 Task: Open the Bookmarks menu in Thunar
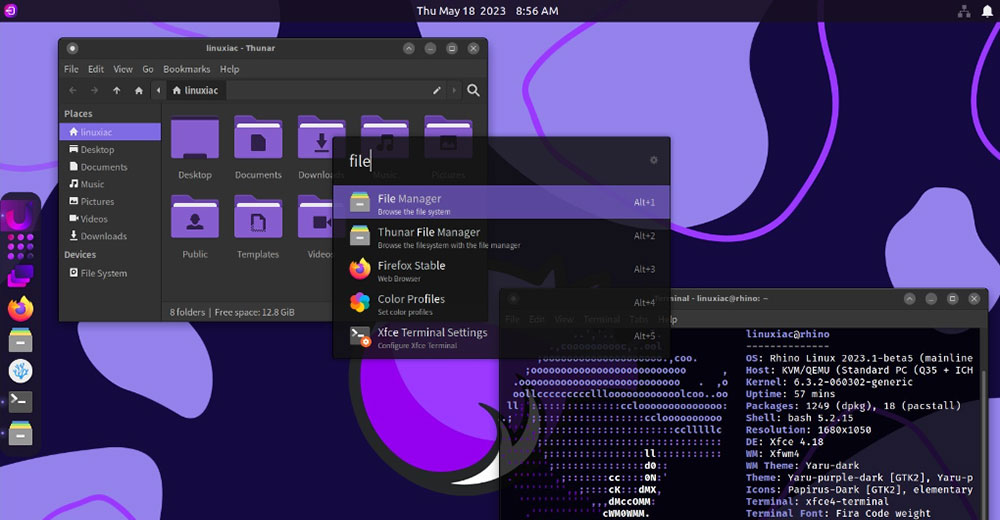186,69
